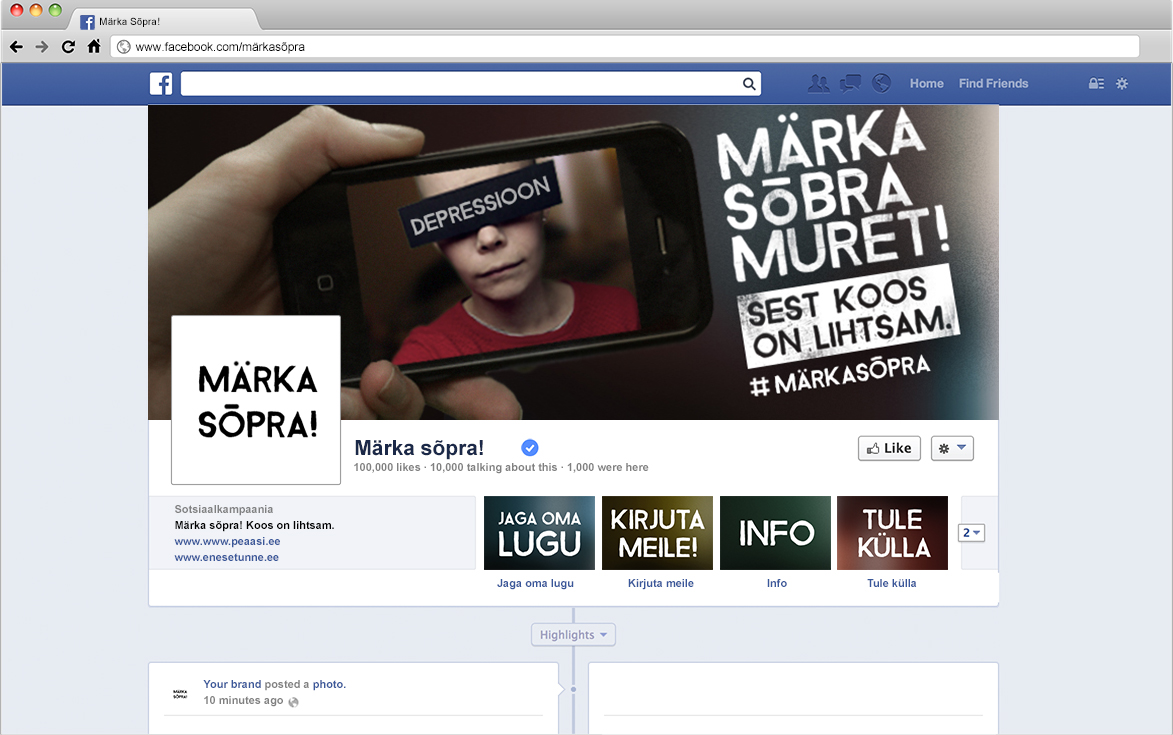Expand the Highlights dropdown
Screen dimensions: 1173x735
[x=573, y=635]
